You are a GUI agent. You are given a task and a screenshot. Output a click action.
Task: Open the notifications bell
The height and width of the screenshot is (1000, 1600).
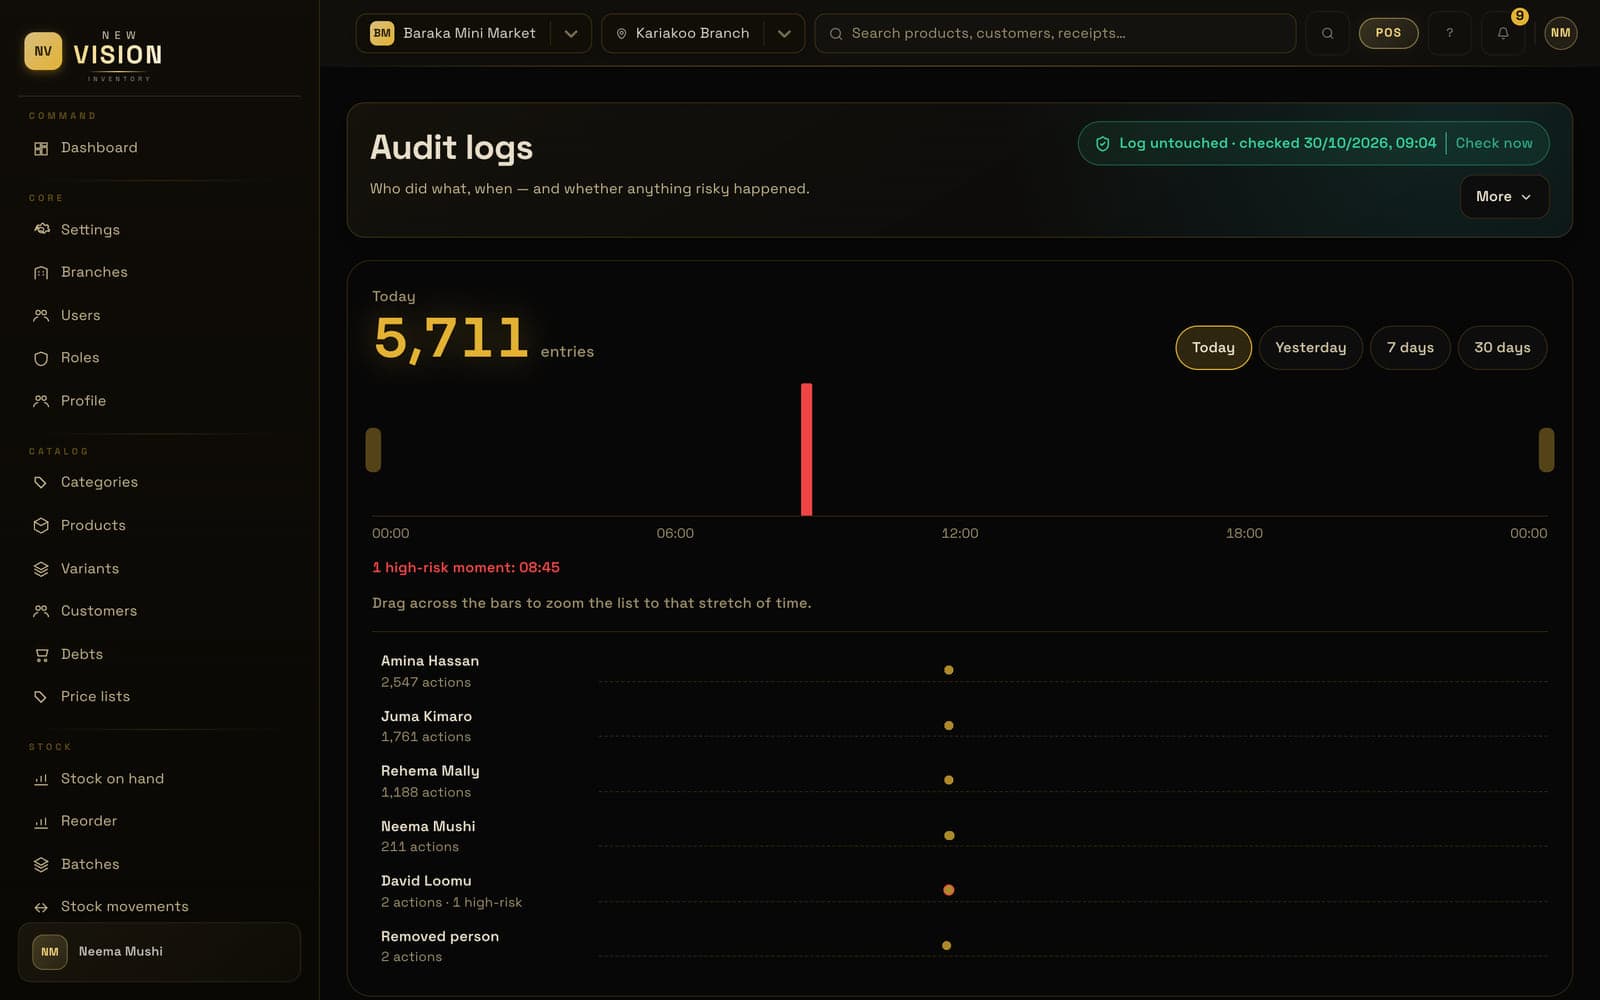(x=1503, y=33)
